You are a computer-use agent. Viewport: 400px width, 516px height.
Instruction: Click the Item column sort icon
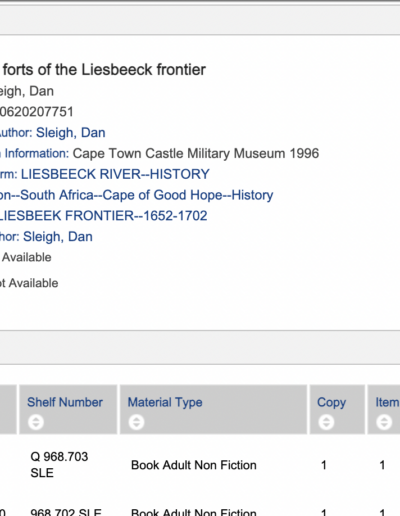tap(384, 422)
